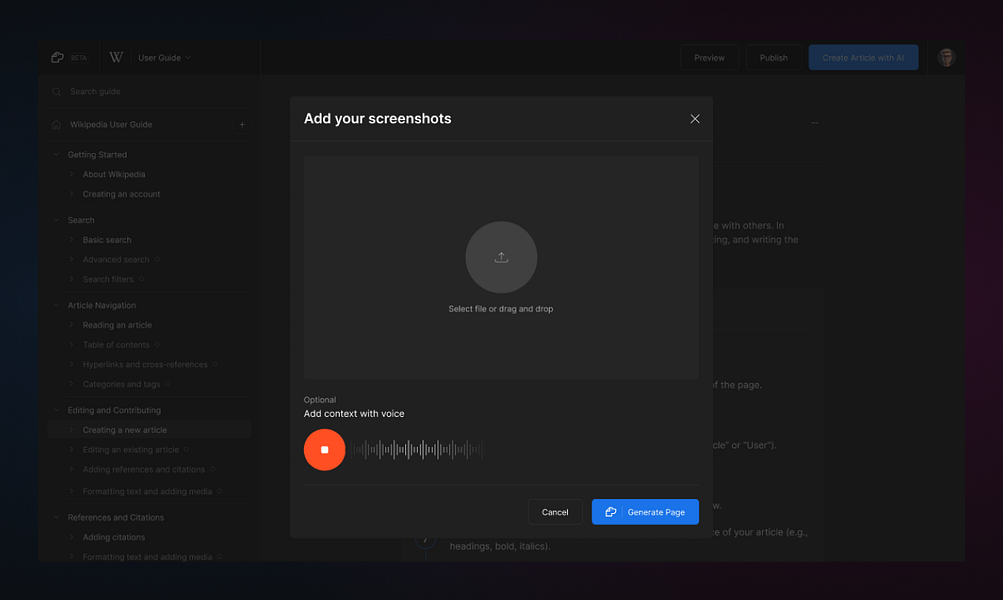Open Formatting text under References and Citations
1003x600 pixels.
tap(147, 557)
